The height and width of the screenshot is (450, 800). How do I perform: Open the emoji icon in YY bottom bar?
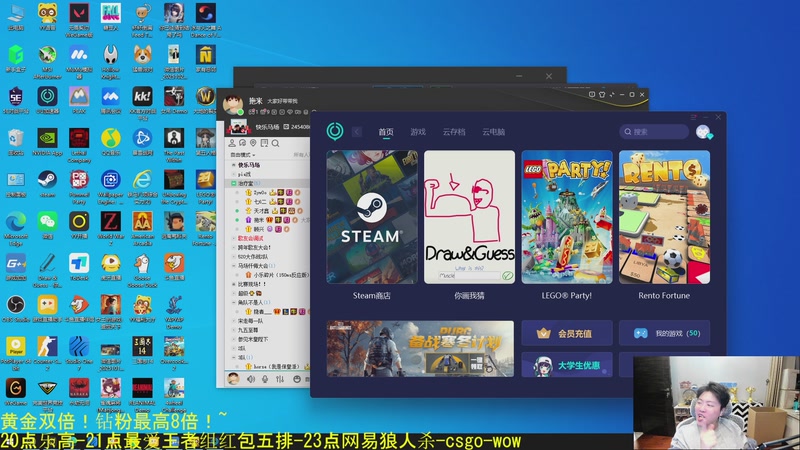[297, 379]
